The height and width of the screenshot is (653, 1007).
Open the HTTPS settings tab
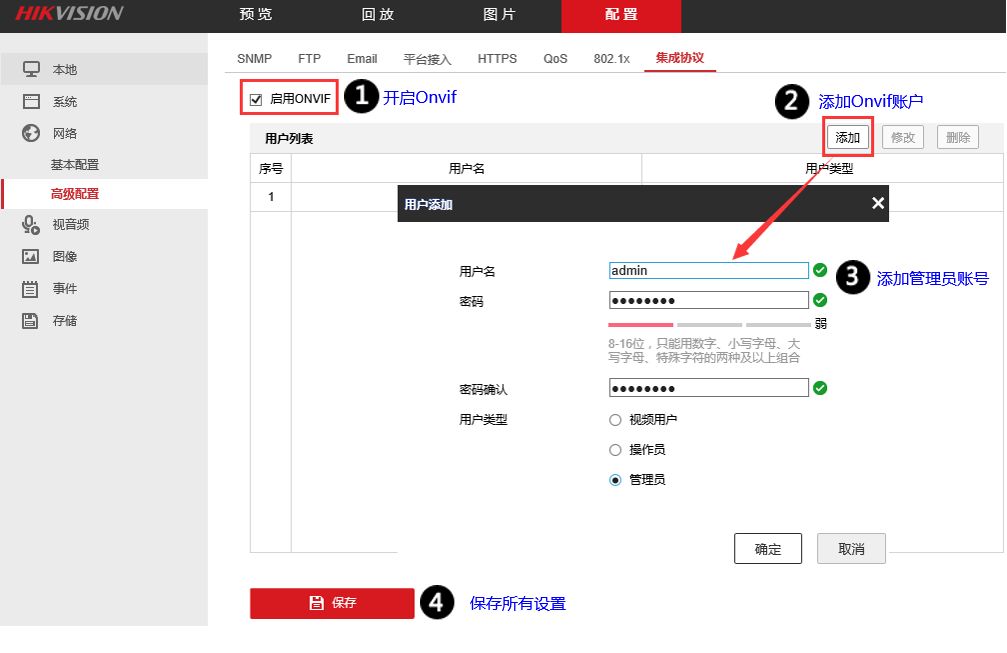tap(497, 58)
